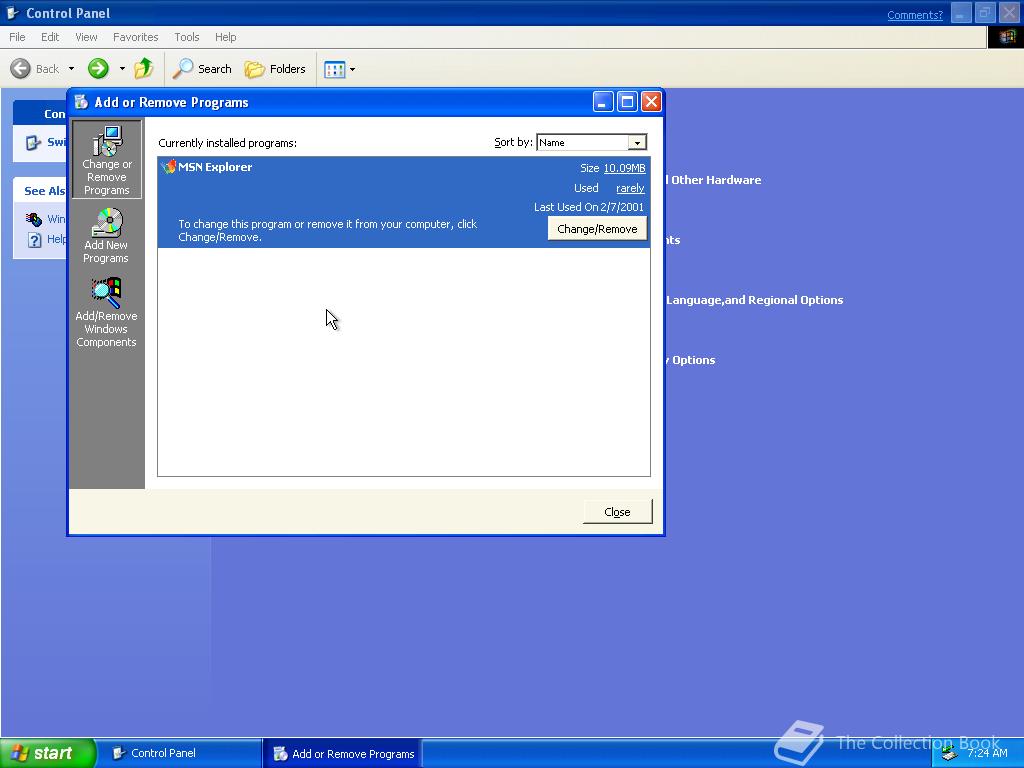Screen dimensions: 1024x768
Task: Close the Add or Remove Programs dialog via Close button
Action: [617, 512]
